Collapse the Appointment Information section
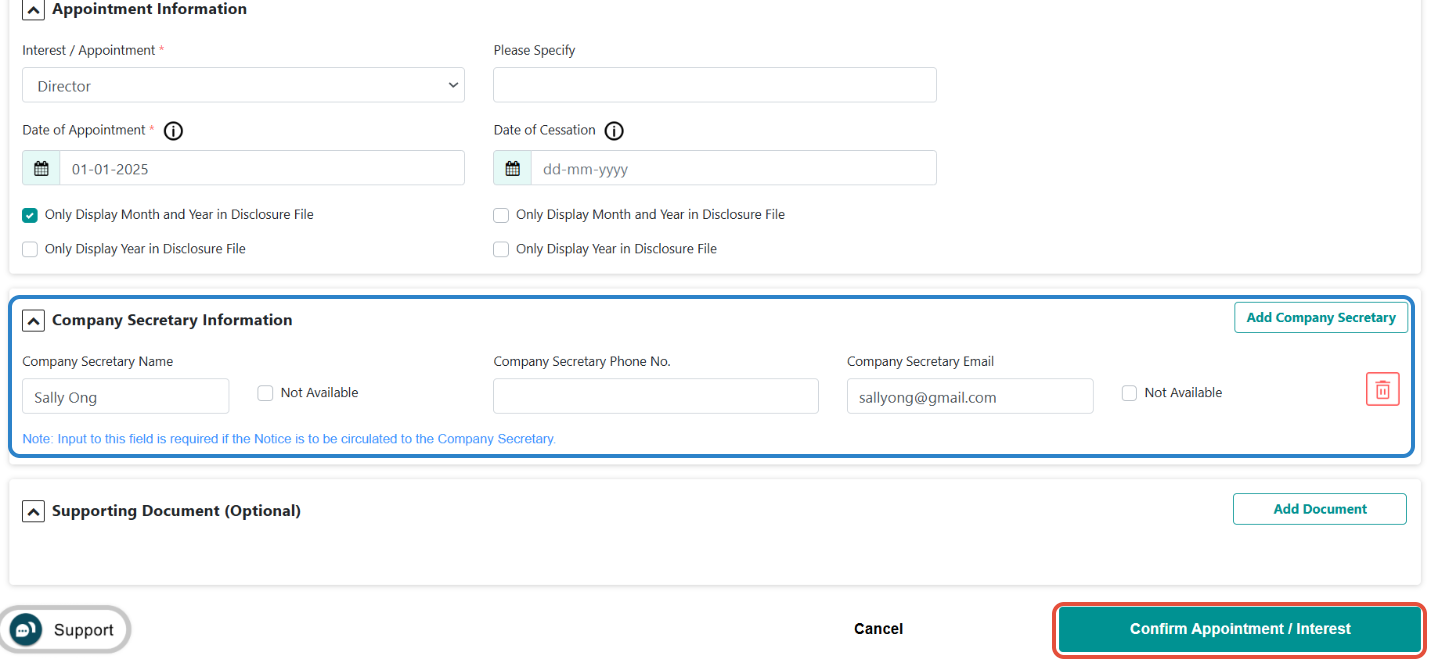Image resolution: width=1431 pixels, height=663 pixels. tap(34, 10)
